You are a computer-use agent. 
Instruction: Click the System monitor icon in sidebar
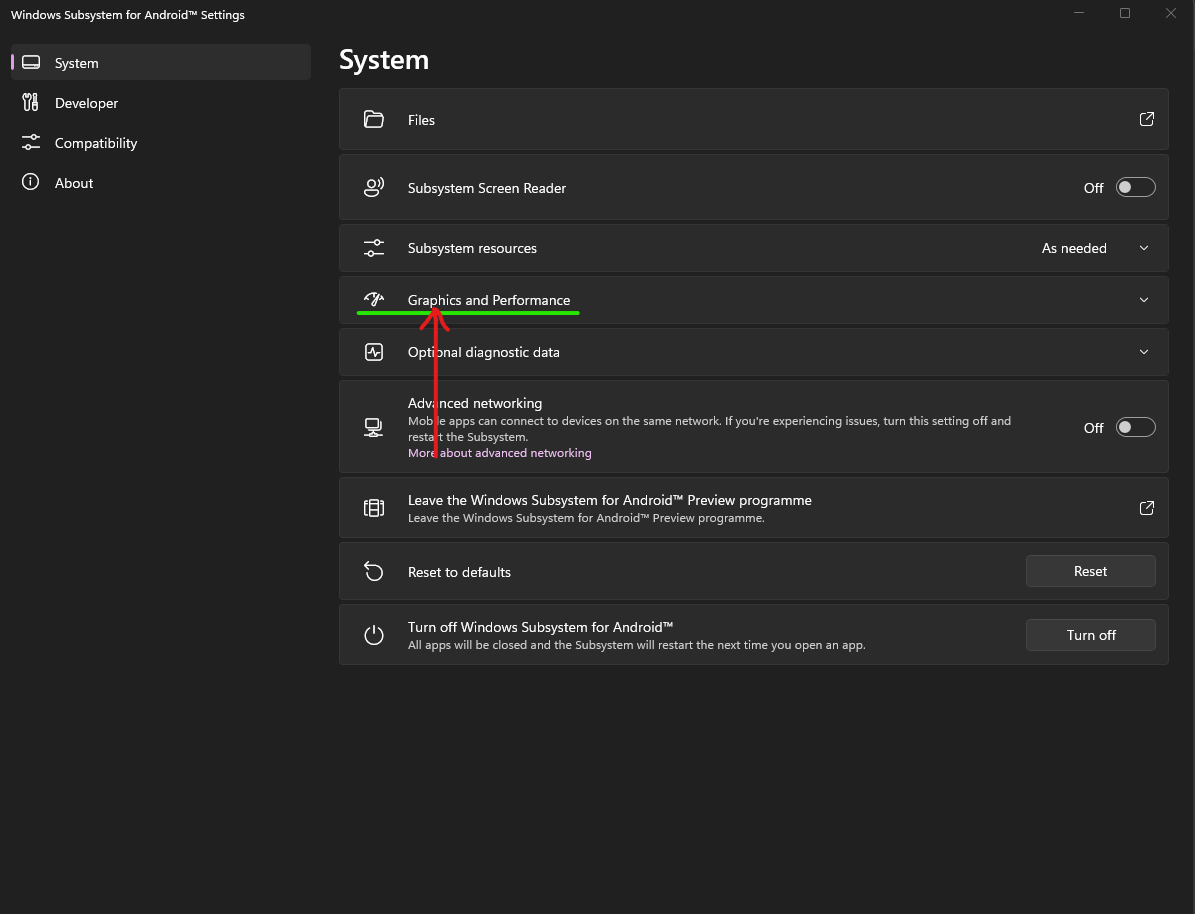[30, 63]
